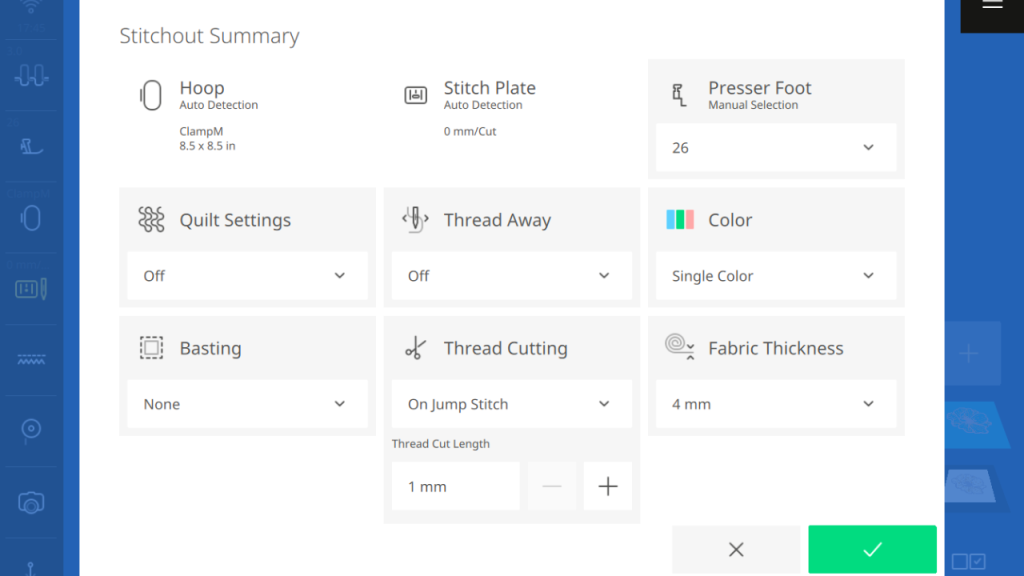1024x576 pixels.
Task: Select the hoop icon in left sidebar
Action: click(31, 217)
